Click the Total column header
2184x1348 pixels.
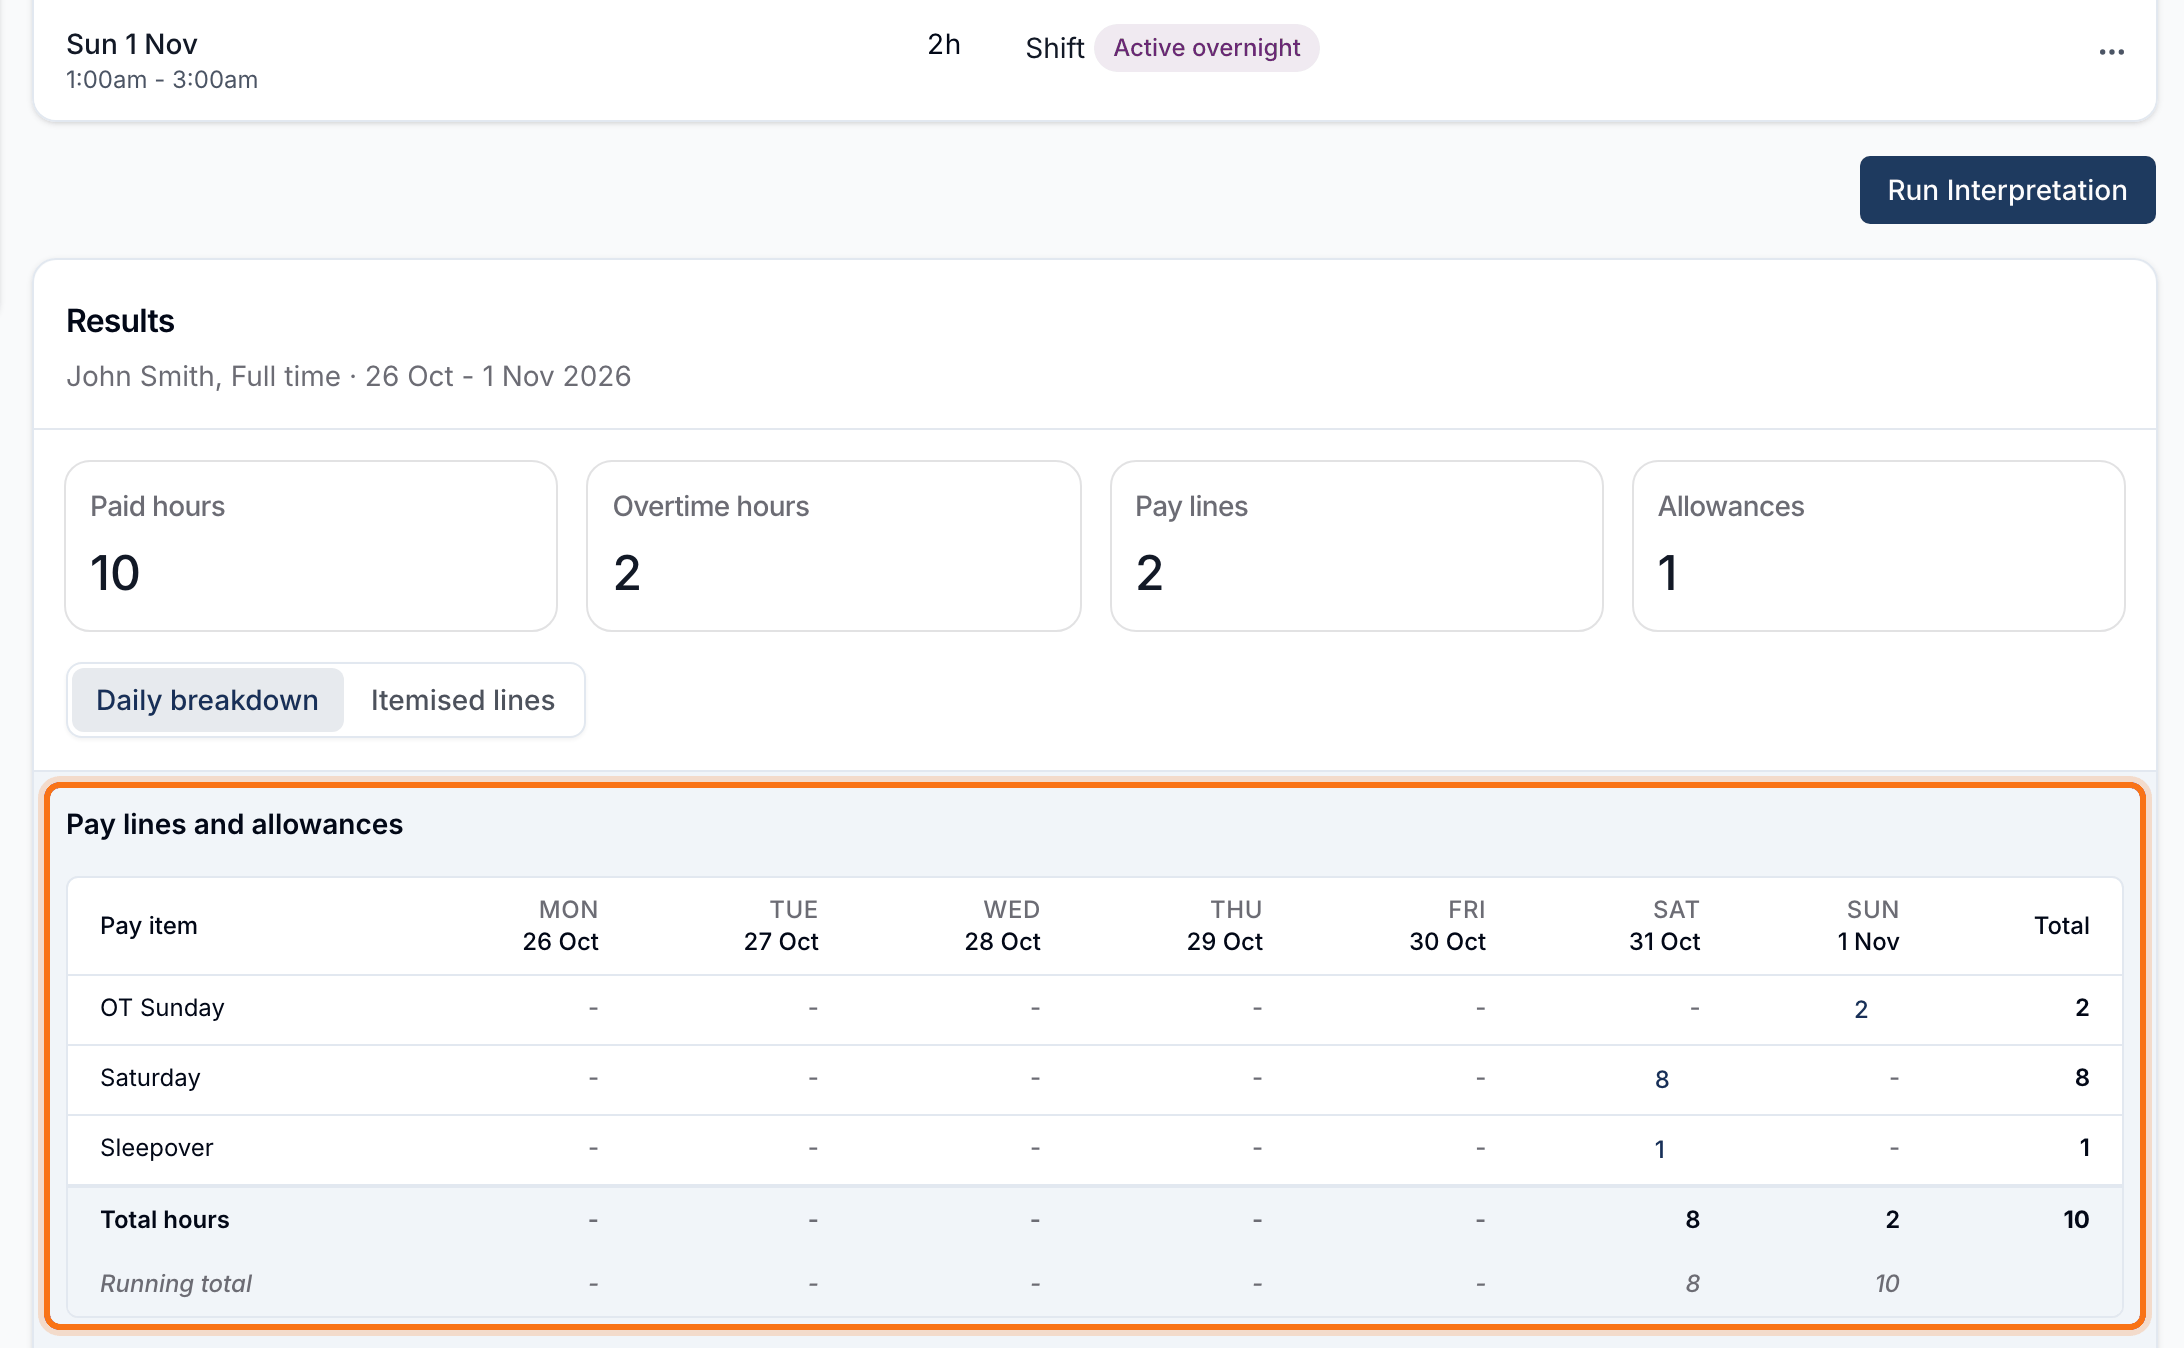(2061, 925)
